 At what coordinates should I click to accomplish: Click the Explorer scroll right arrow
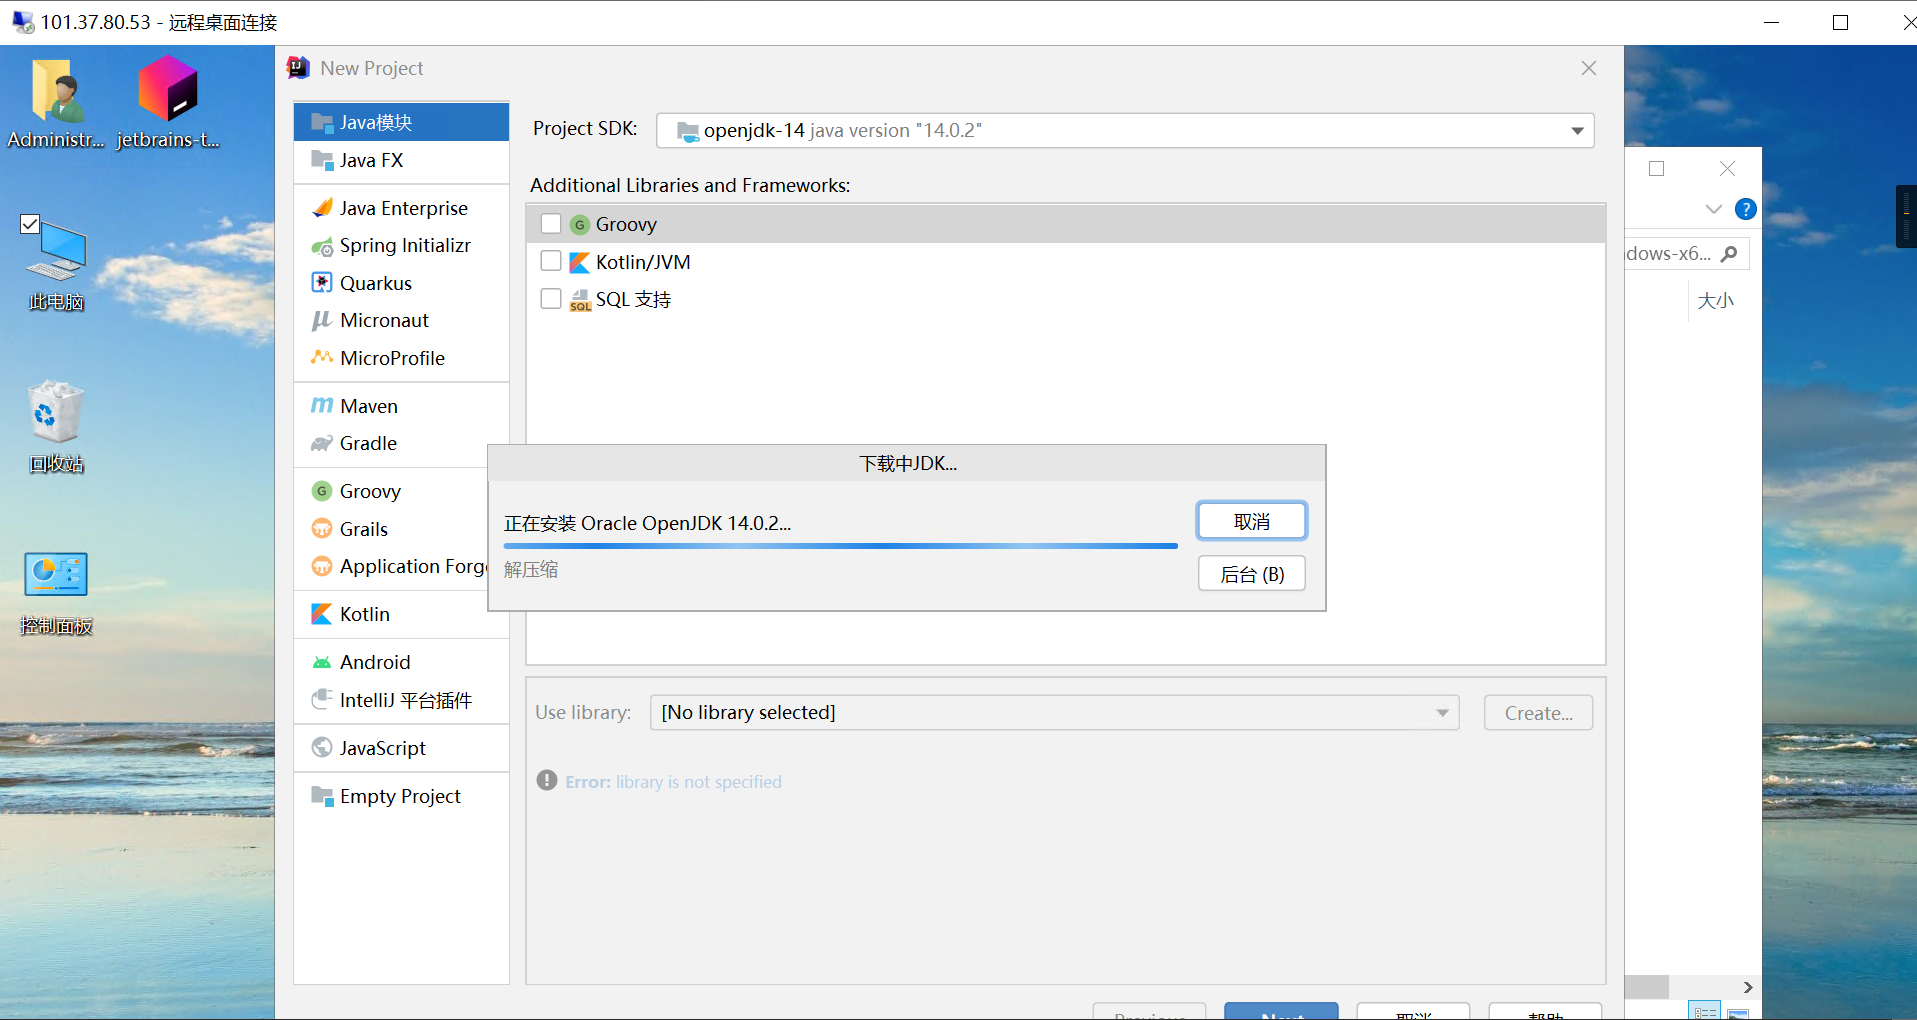(x=1747, y=987)
